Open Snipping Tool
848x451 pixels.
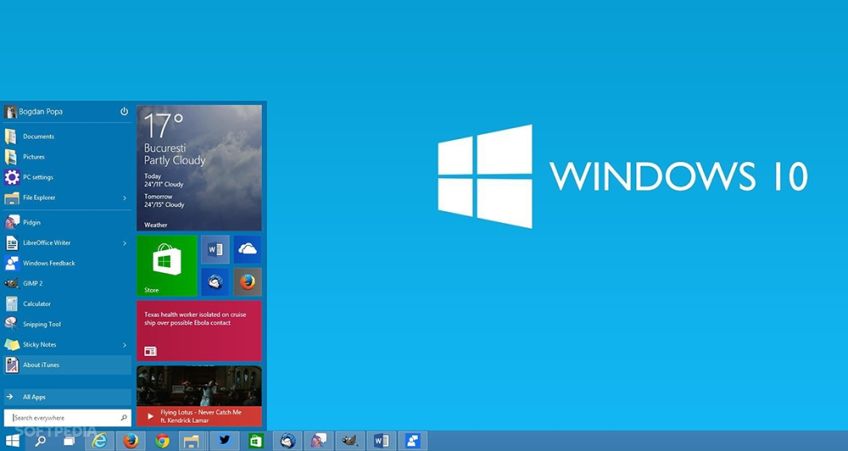(67, 324)
